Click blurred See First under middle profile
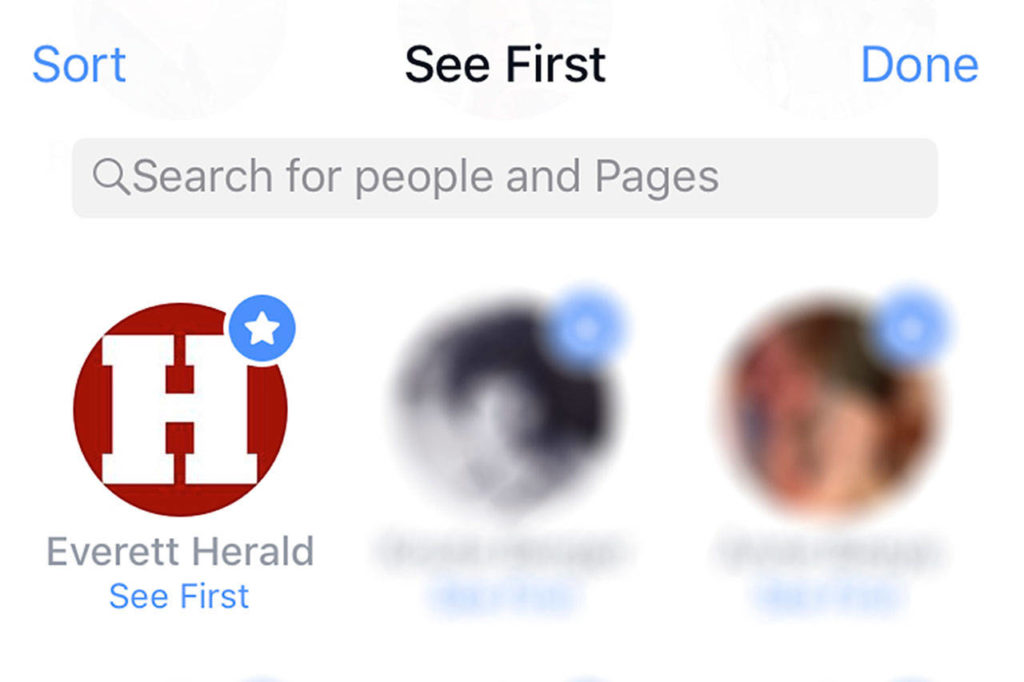 click(500, 596)
